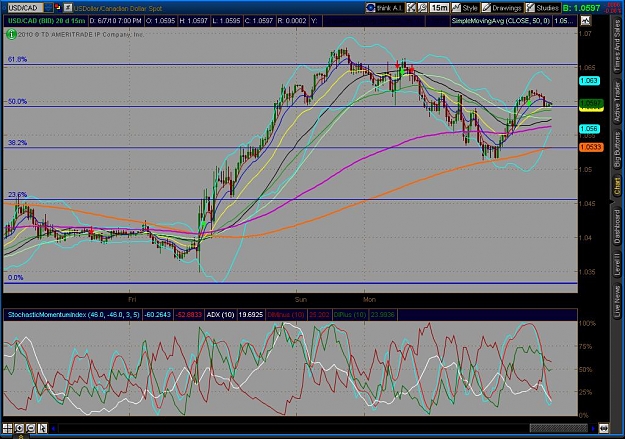The width and height of the screenshot is (625, 439).
Task: Switch to the Big Buttons tab
Action: pyautogui.click(x=617, y=150)
